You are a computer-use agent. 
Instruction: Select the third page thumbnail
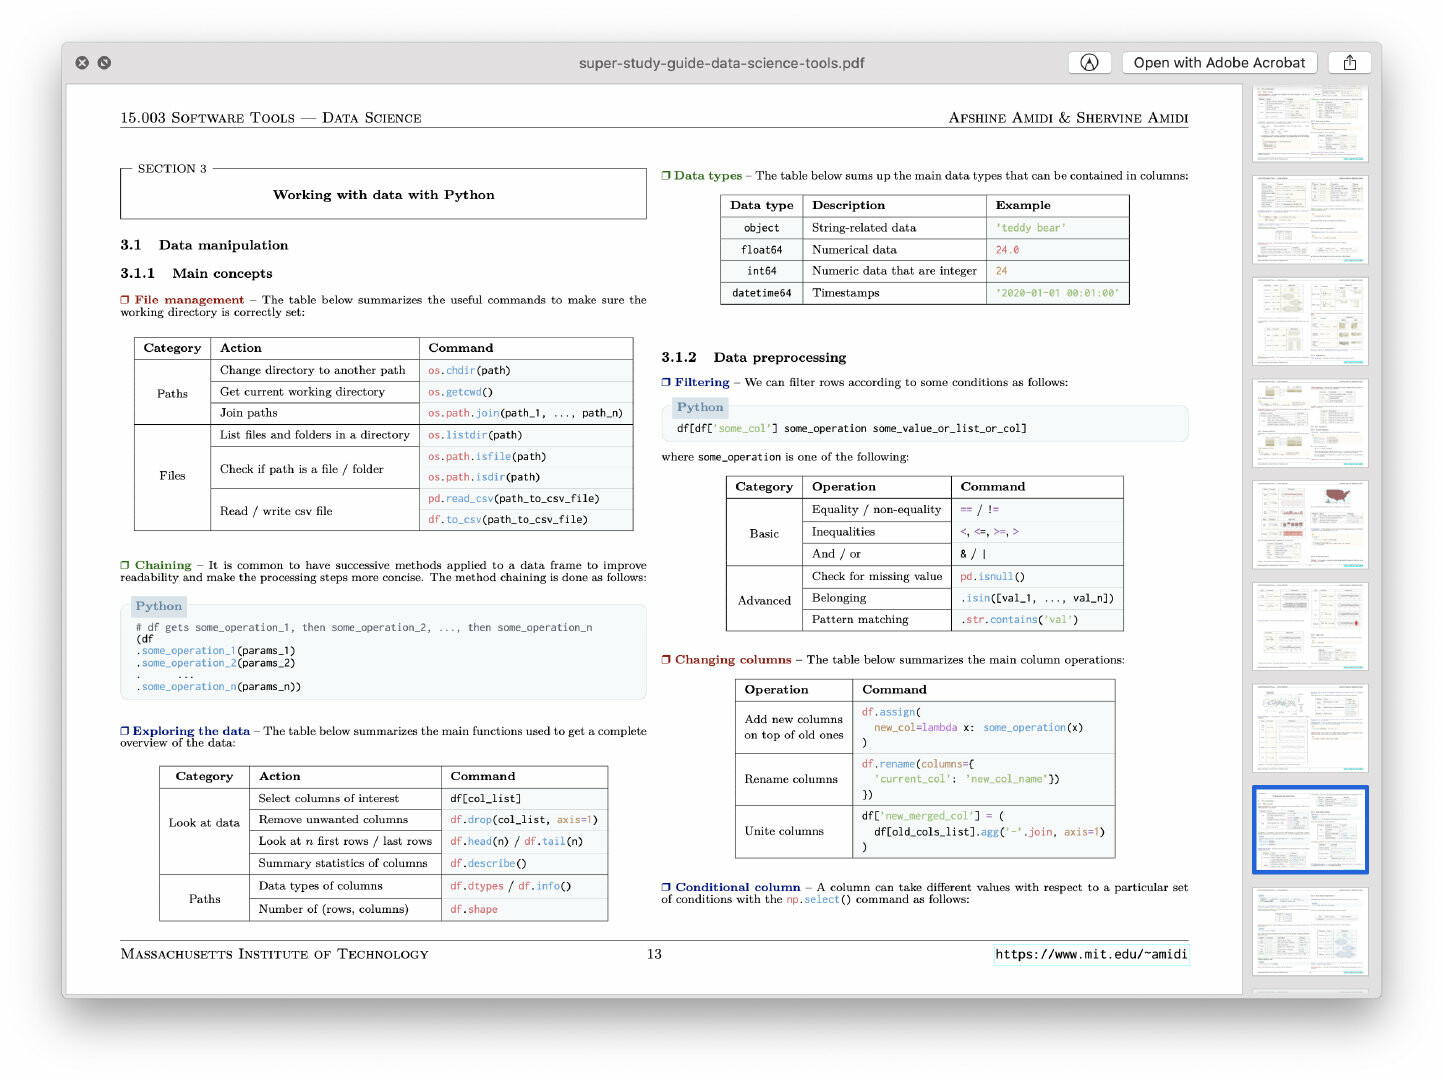[1310, 321]
